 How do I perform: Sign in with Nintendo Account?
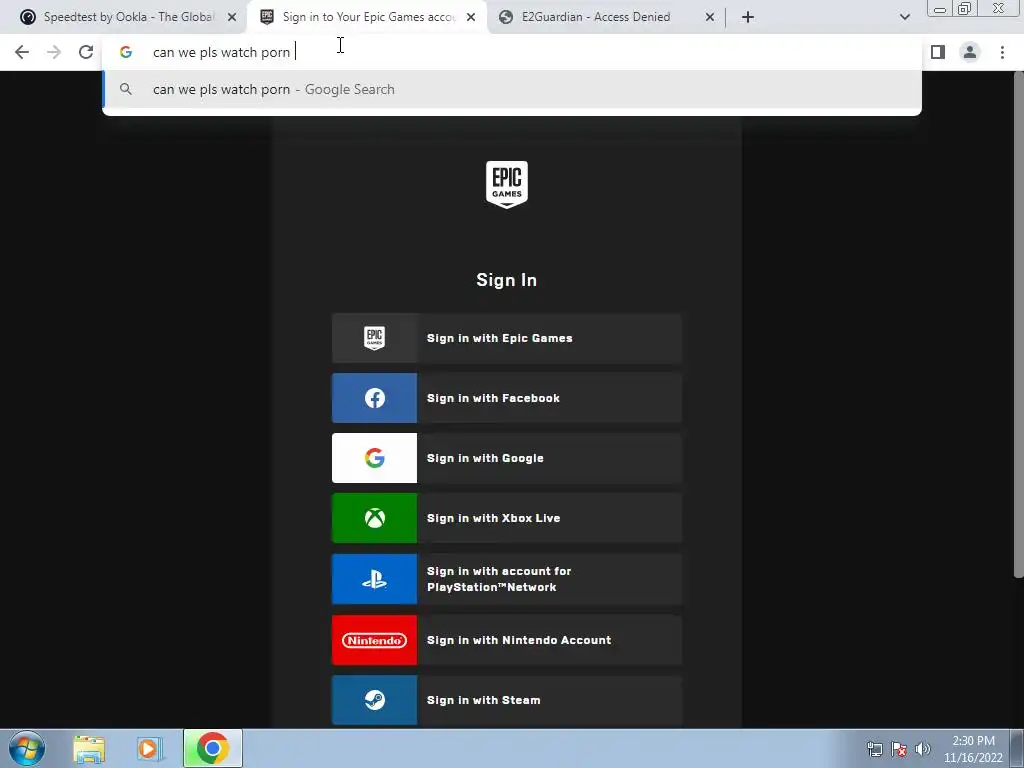(x=507, y=640)
